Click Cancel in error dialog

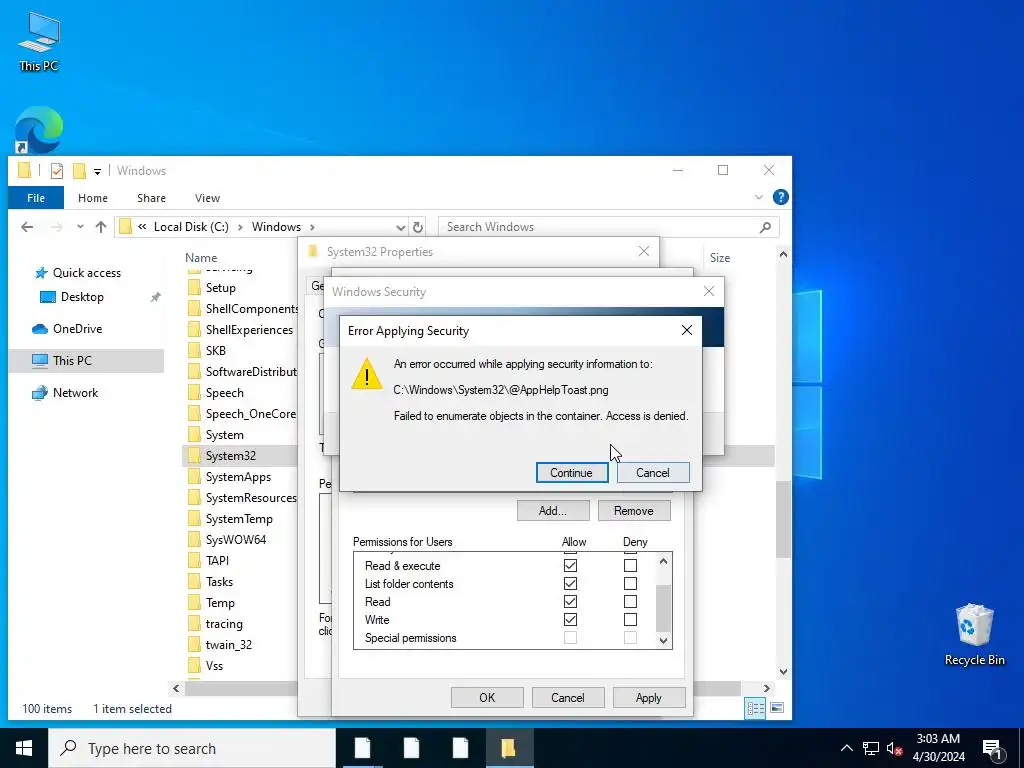tap(652, 473)
